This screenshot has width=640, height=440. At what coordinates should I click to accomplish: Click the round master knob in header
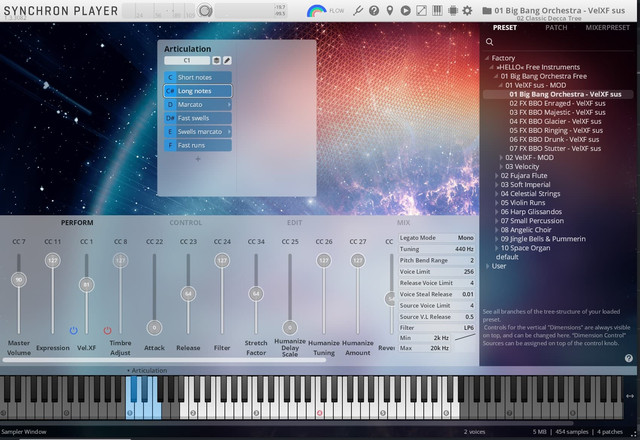click(x=205, y=11)
